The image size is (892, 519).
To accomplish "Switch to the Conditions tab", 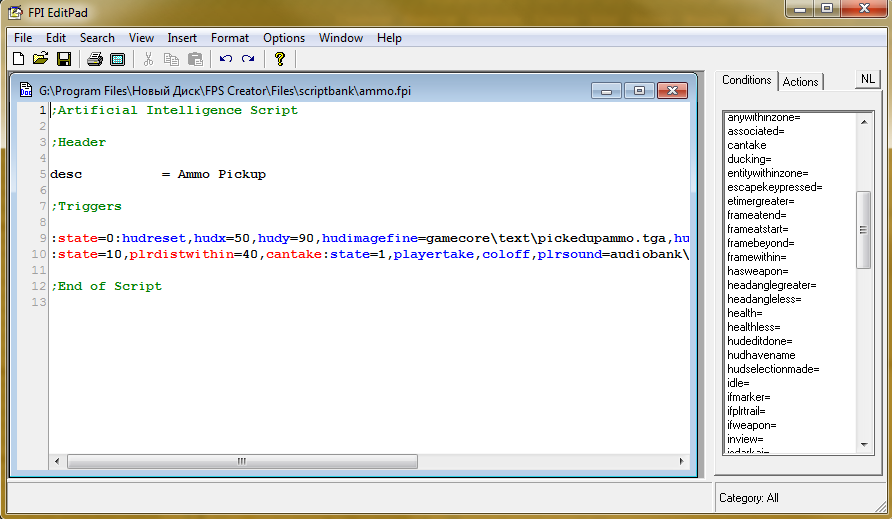I will coord(746,80).
